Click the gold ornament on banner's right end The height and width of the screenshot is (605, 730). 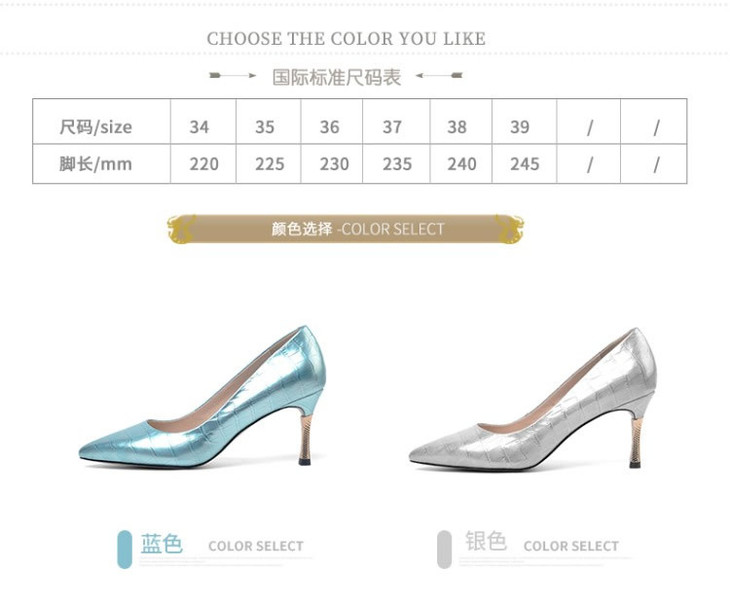tap(510, 229)
